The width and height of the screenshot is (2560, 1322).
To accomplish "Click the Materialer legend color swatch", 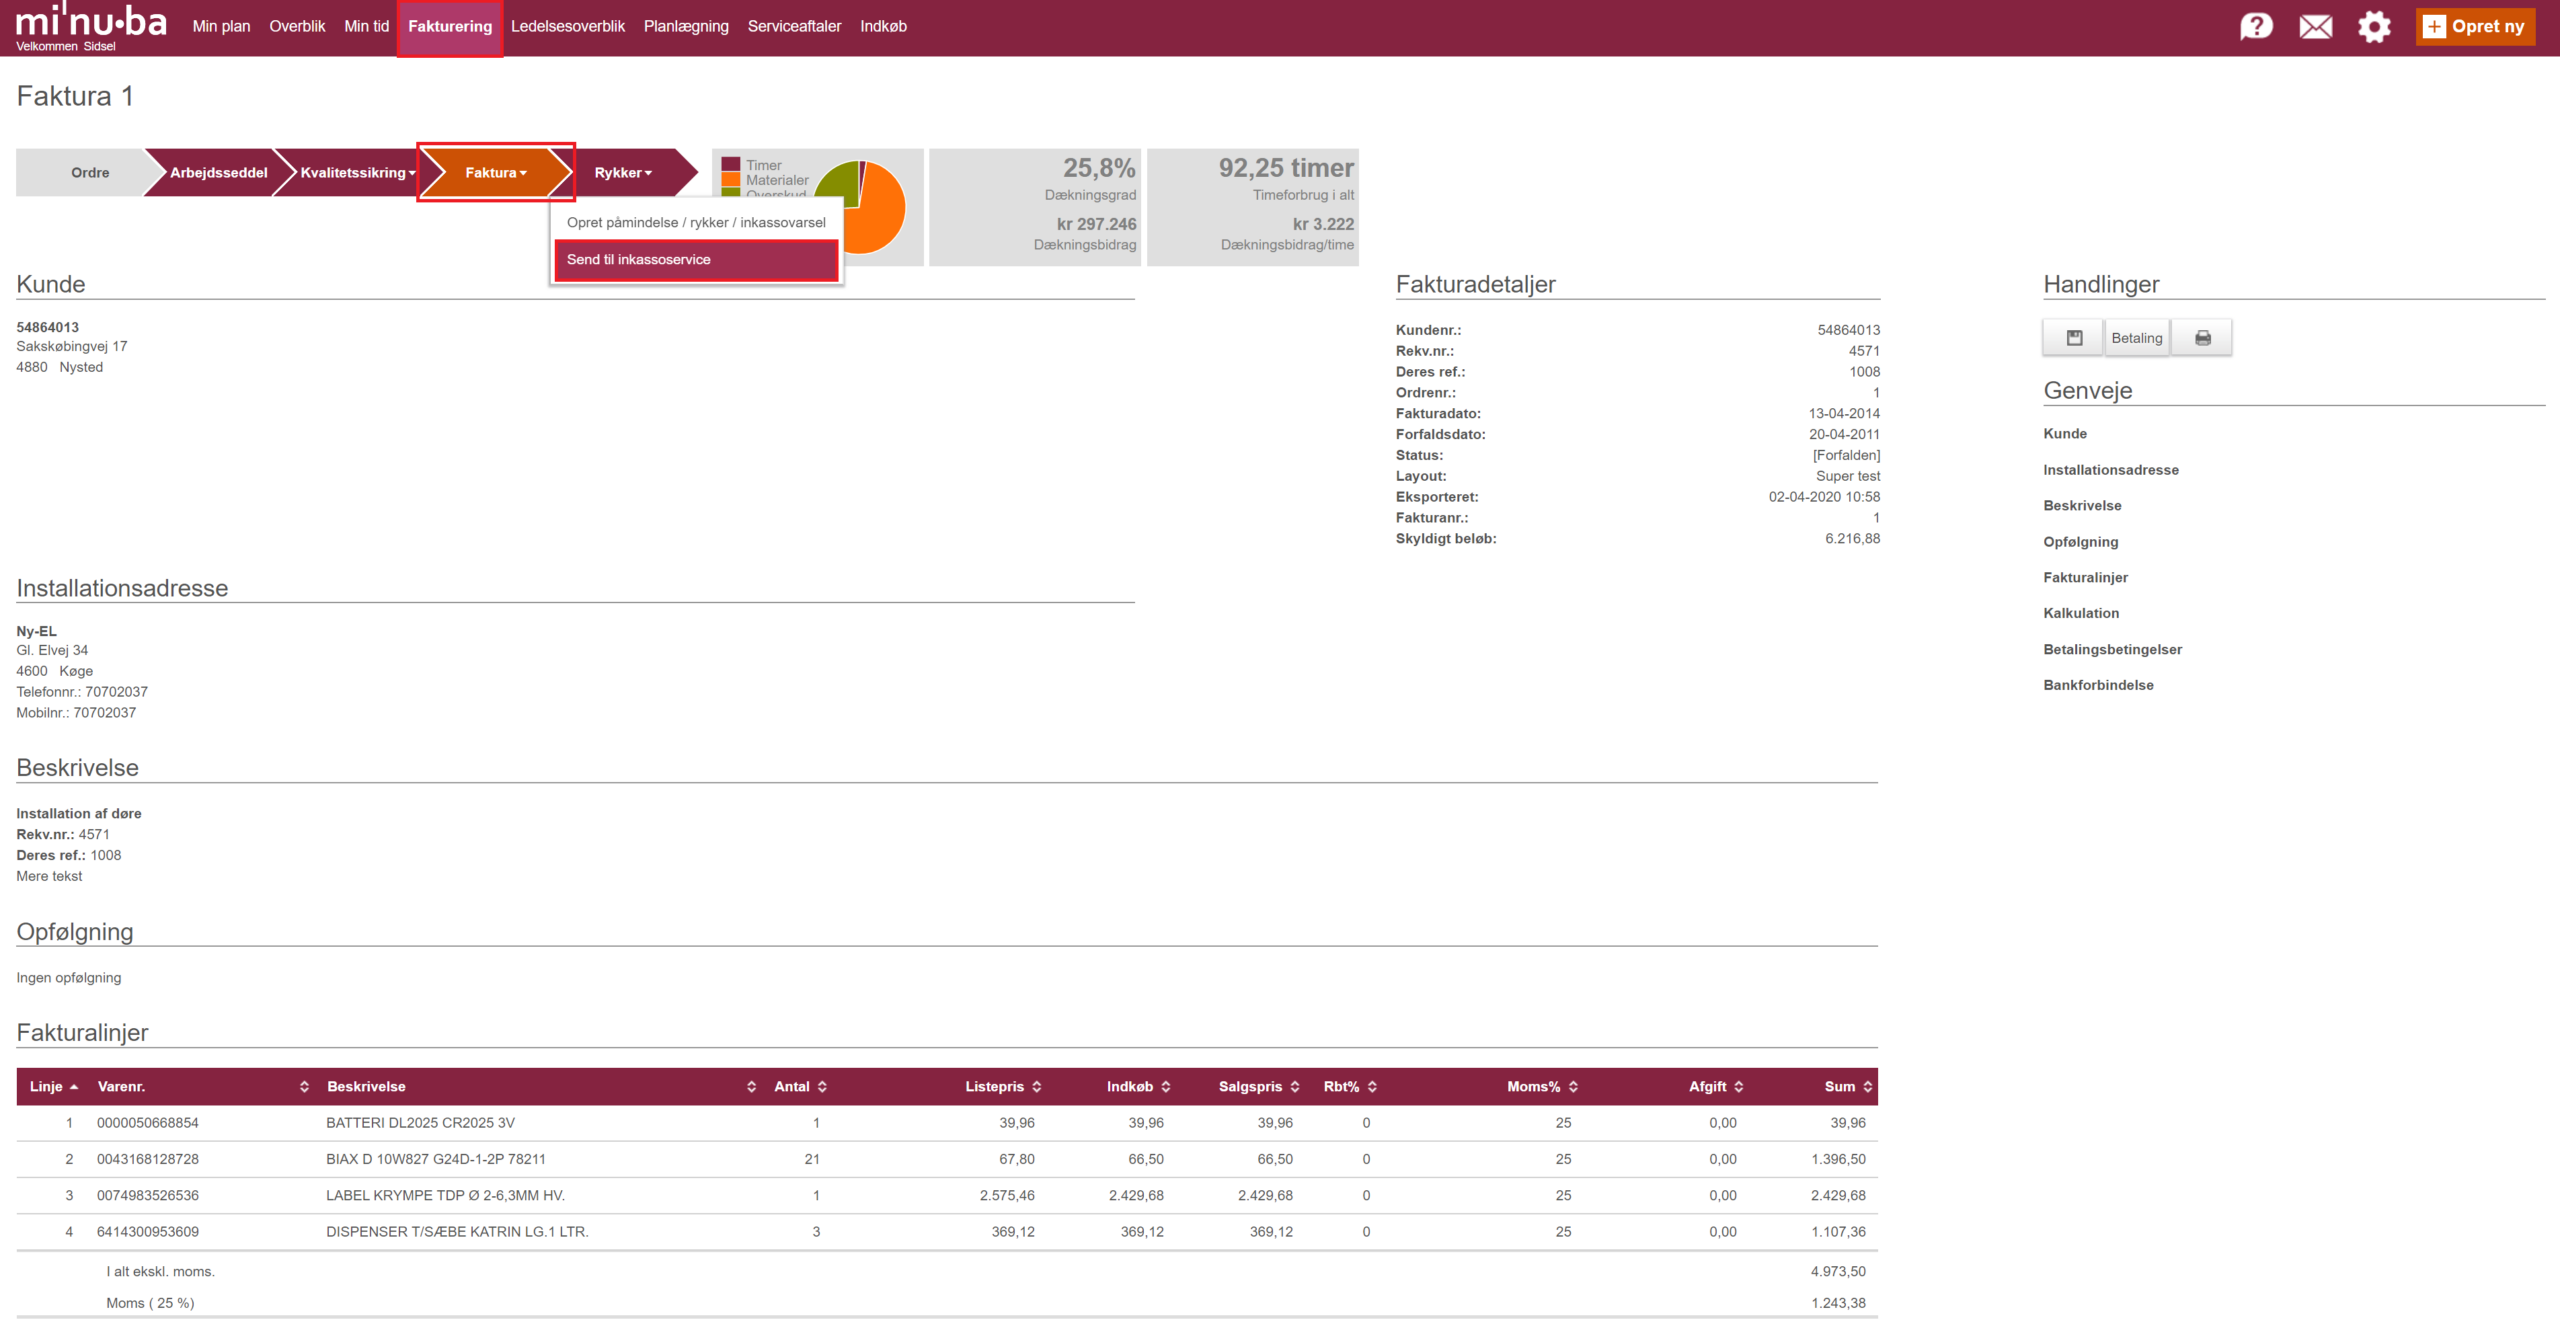I will [x=731, y=180].
